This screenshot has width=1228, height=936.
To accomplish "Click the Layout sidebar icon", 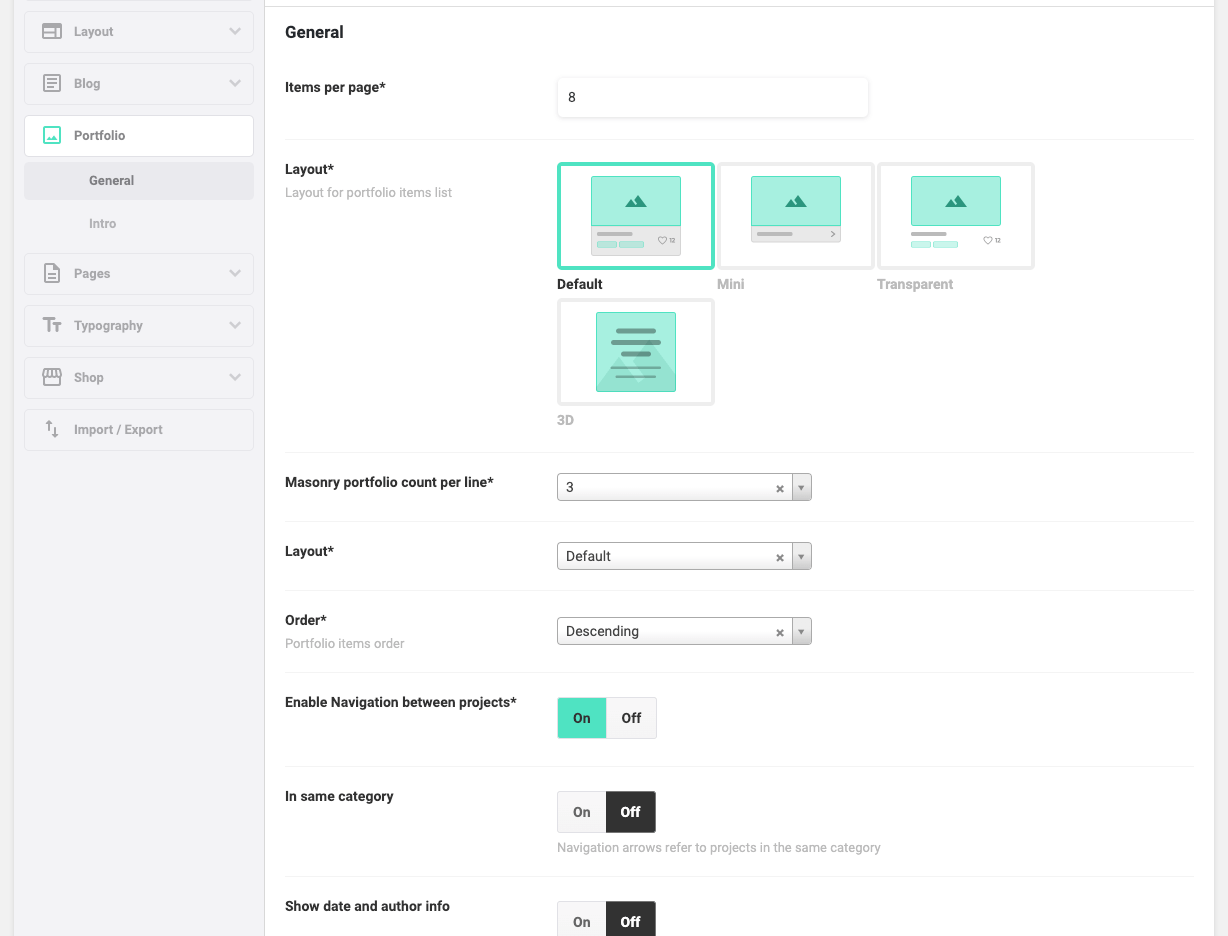I will (52, 31).
